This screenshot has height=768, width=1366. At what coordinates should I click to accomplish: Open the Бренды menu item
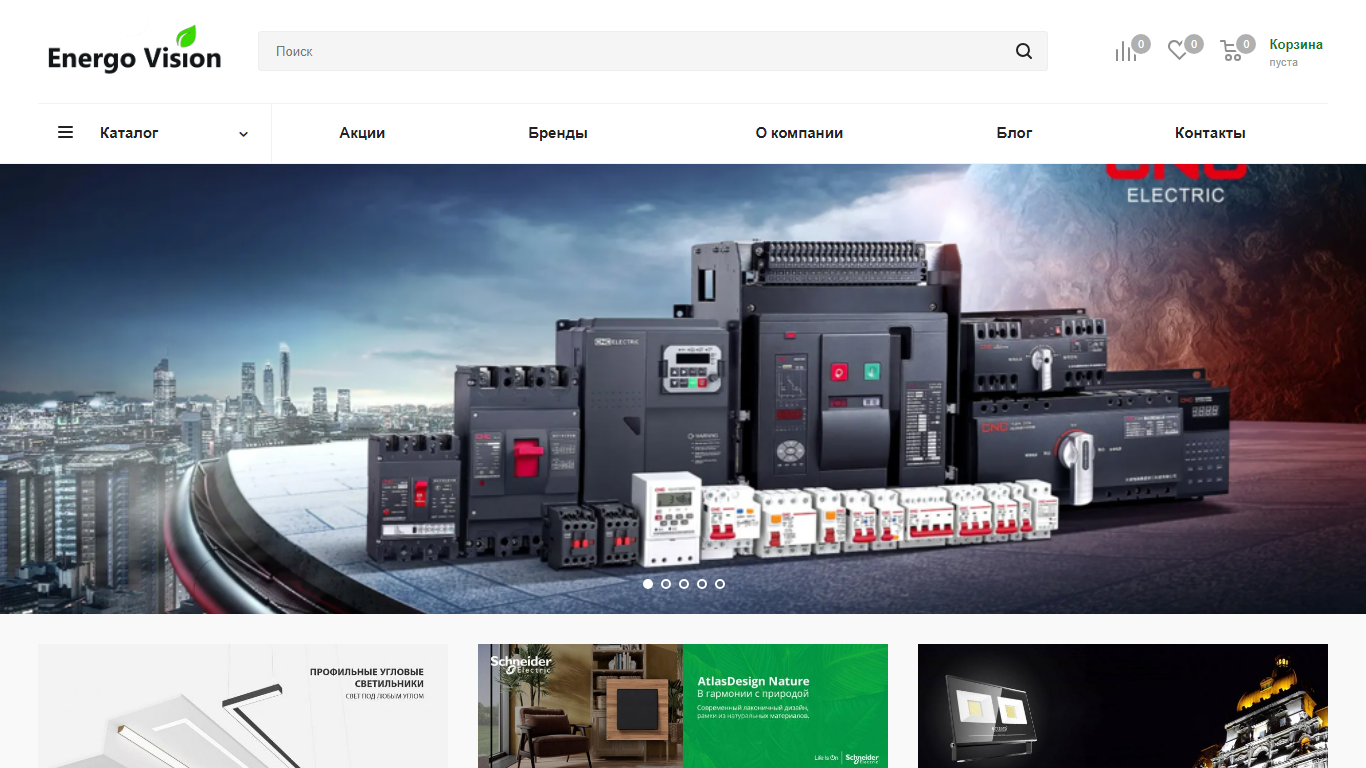[x=558, y=133]
